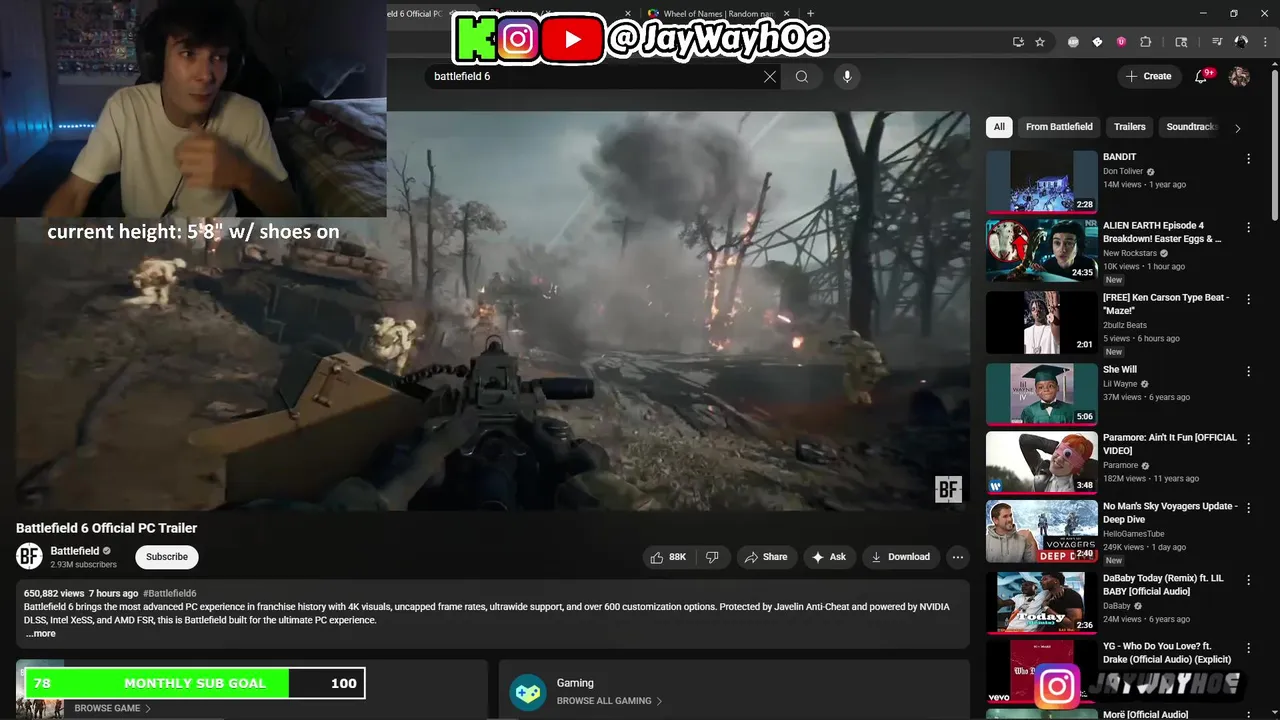Open options for YG Who Do You Love
This screenshot has width=1280, height=720.
(1248, 648)
